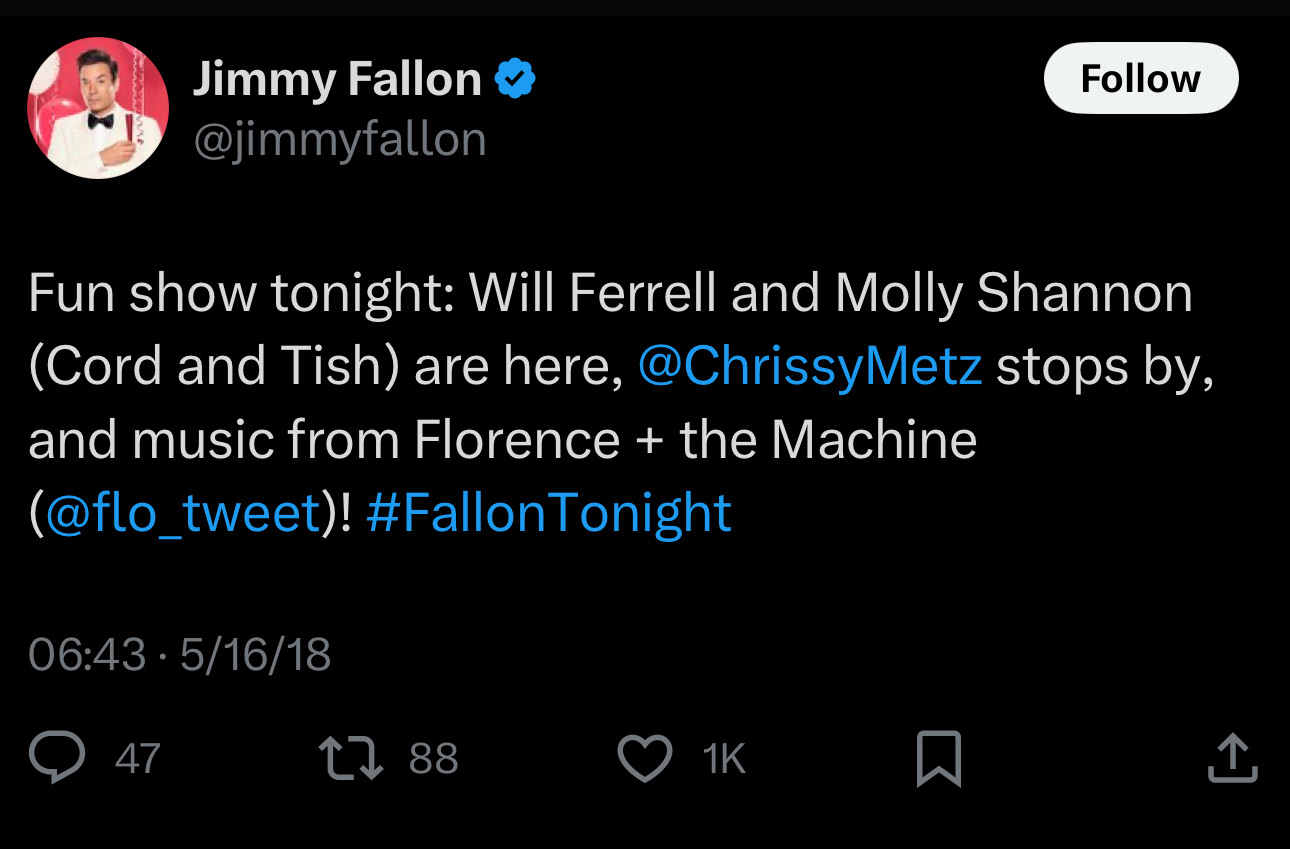The image size is (1290, 849).
Task: Click the blue verified badge
Action: pyautogui.click(x=516, y=80)
